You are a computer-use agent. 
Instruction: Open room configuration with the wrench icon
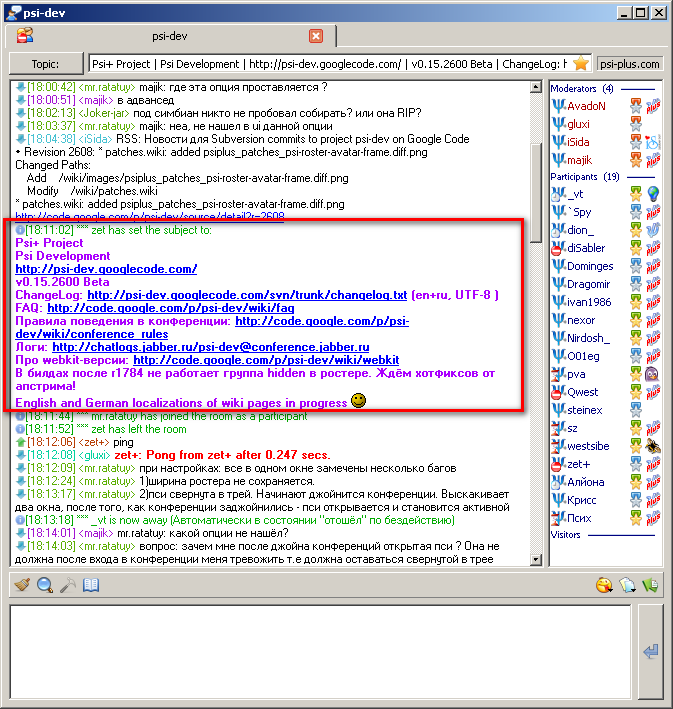pos(68,586)
